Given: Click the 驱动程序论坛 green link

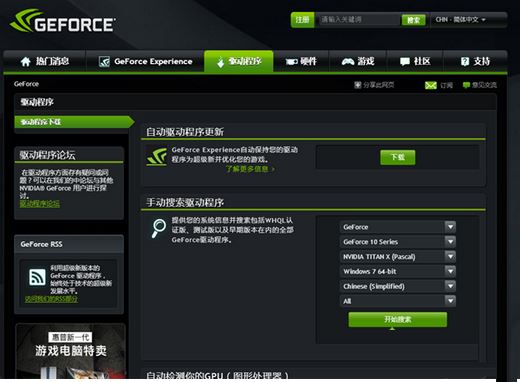Looking at the screenshot, I should (40, 204).
